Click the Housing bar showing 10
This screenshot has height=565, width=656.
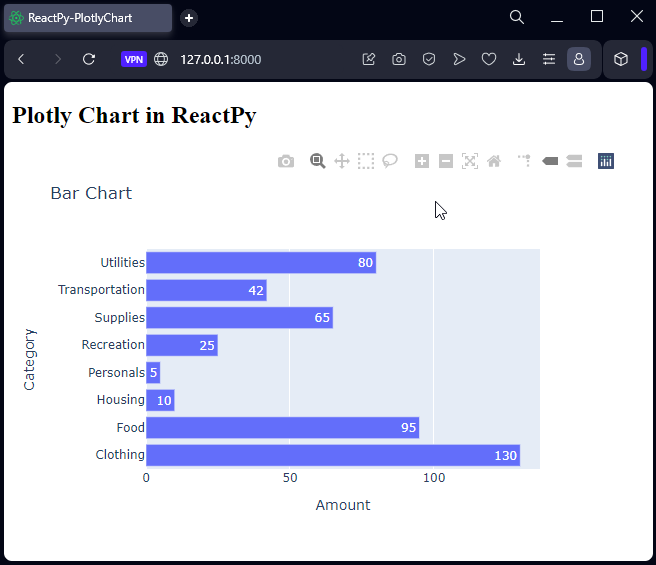(160, 400)
